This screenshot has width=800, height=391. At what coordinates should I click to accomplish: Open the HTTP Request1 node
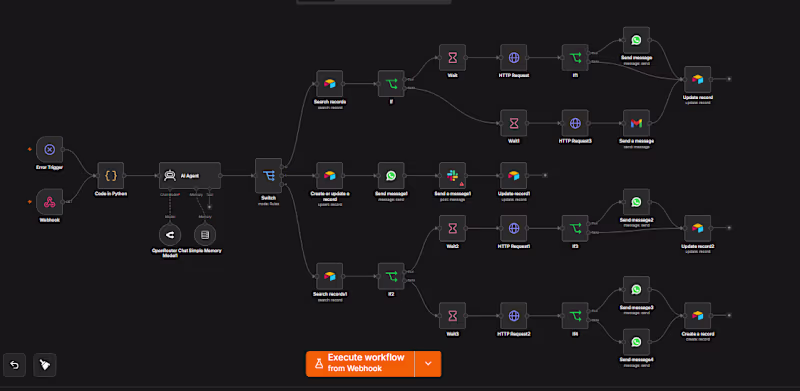pyautogui.click(x=514, y=228)
